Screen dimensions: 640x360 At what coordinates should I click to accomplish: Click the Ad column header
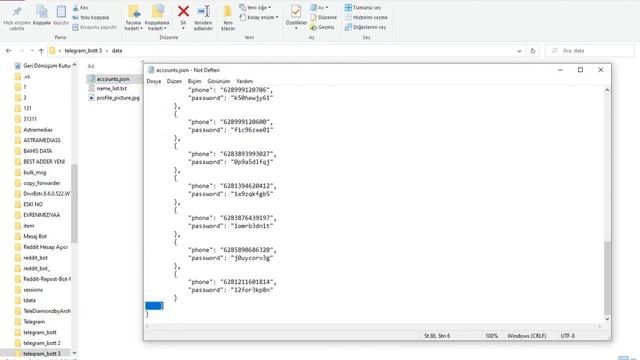[91, 66]
